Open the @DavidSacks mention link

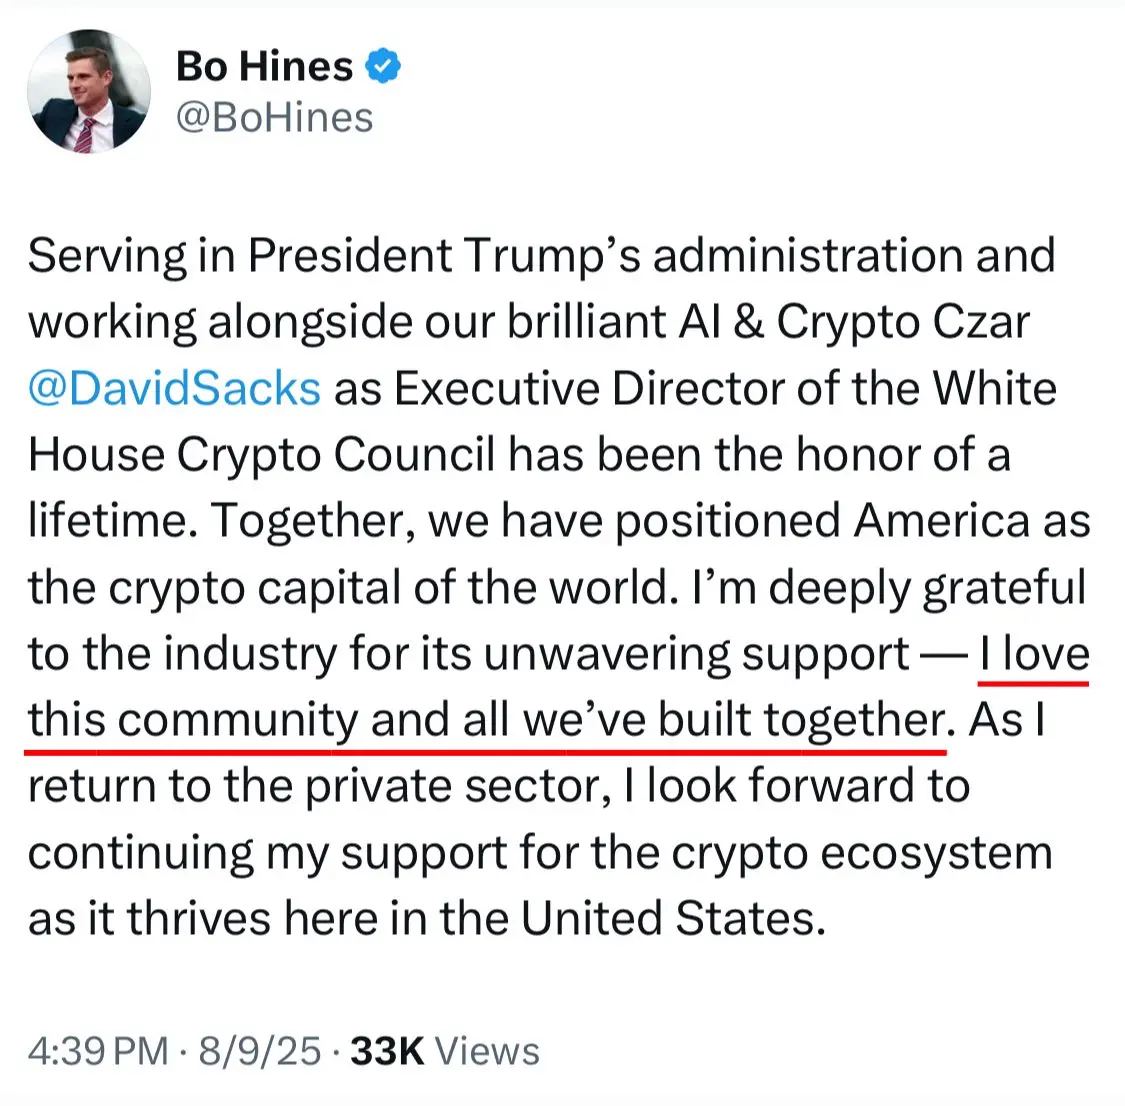(174, 388)
